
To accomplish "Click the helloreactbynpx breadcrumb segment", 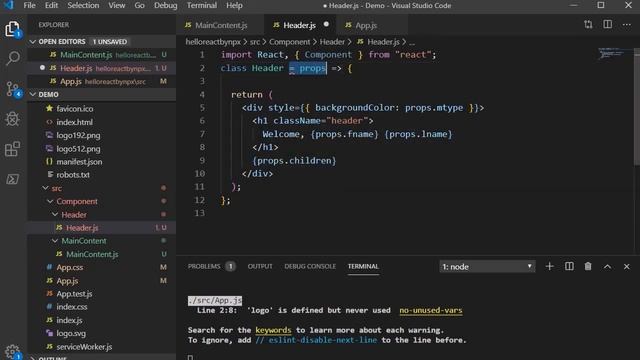I will click(213, 42).
